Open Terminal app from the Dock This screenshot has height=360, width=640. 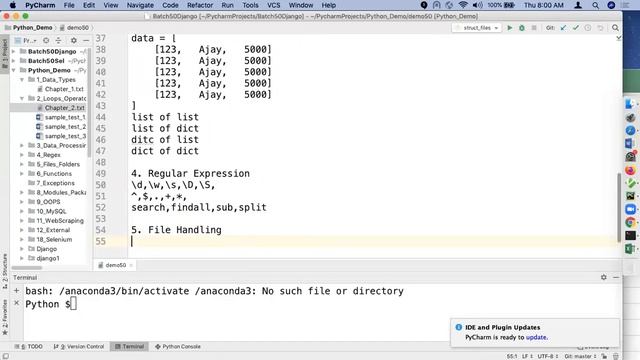(x=631, y=236)
